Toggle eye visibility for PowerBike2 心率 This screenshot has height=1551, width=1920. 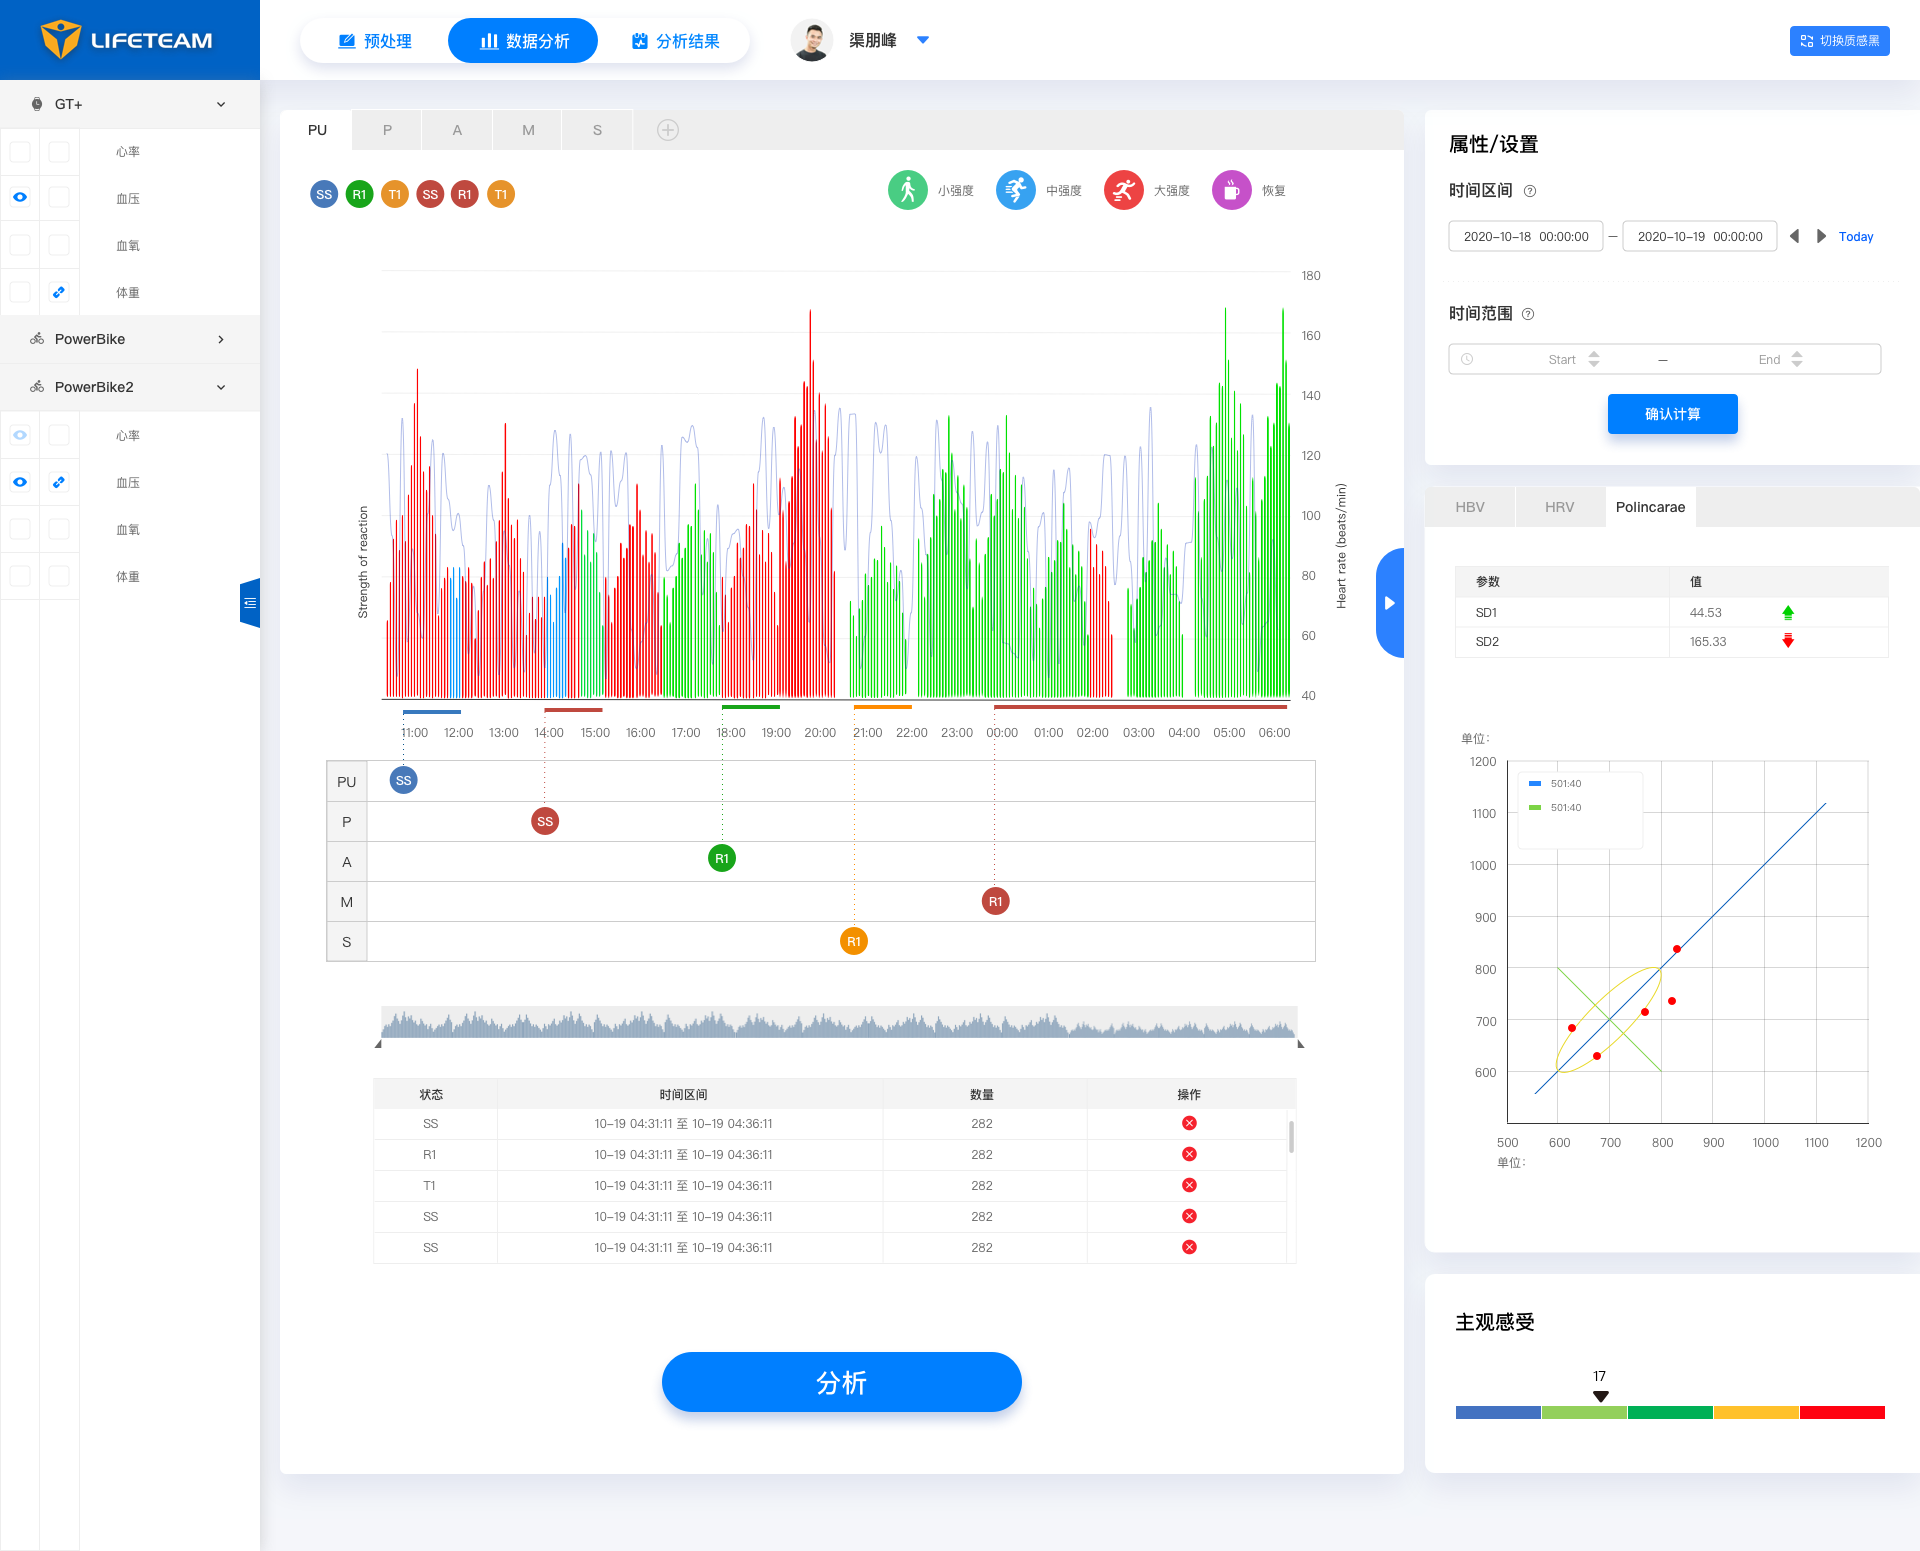(20, 435)
